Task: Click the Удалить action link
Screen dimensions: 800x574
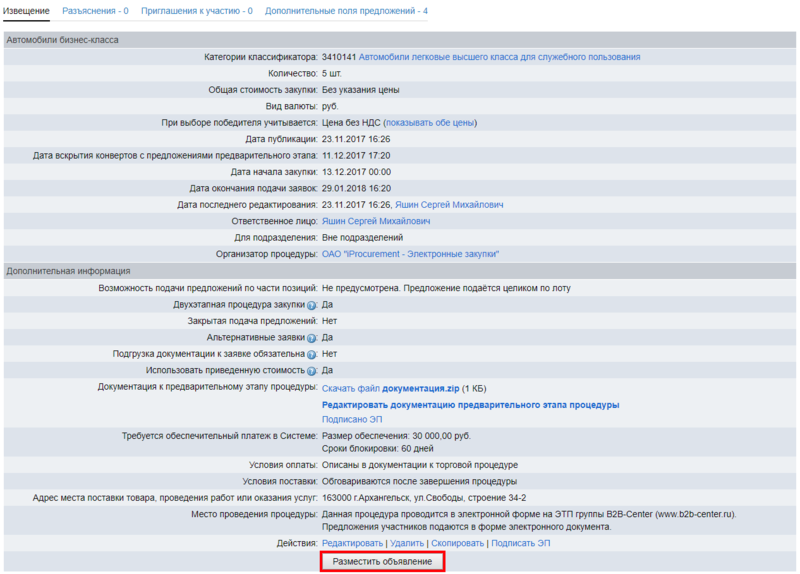Action: tap(407, 544)
